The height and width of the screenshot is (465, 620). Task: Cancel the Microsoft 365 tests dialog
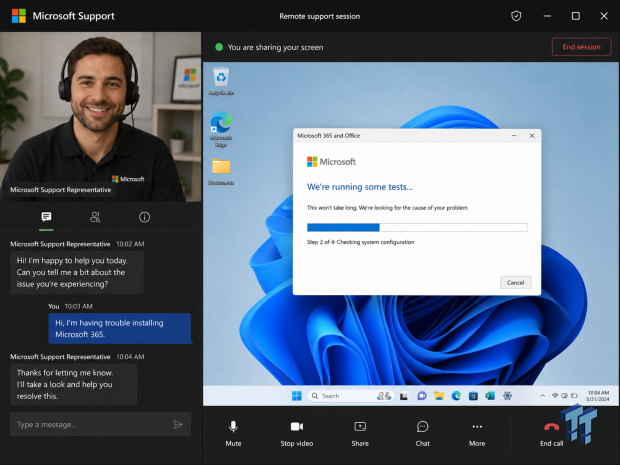point(516,282)
